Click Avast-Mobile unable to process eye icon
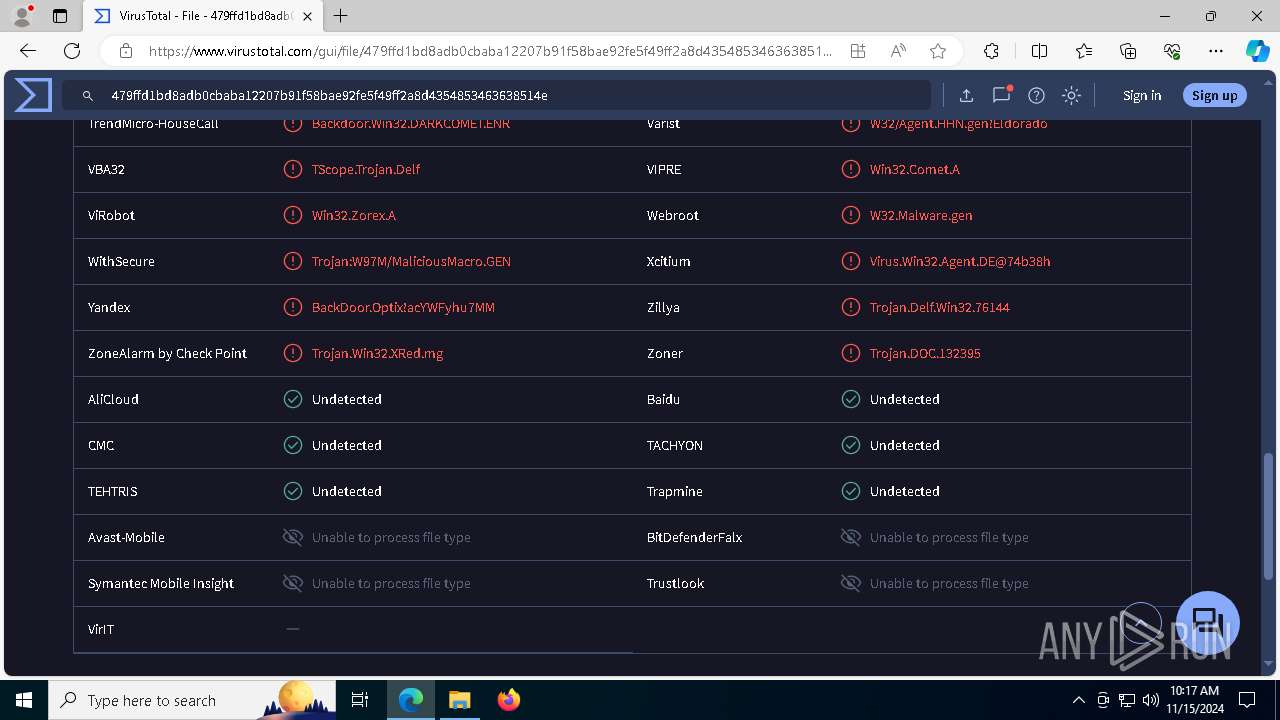The image size is (1280, 720). (x=293, y=537)
